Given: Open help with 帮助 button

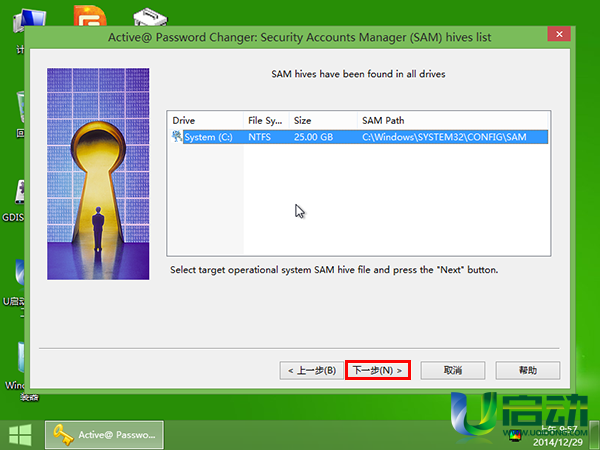Looking at the screenshot, I should point(528,370).
